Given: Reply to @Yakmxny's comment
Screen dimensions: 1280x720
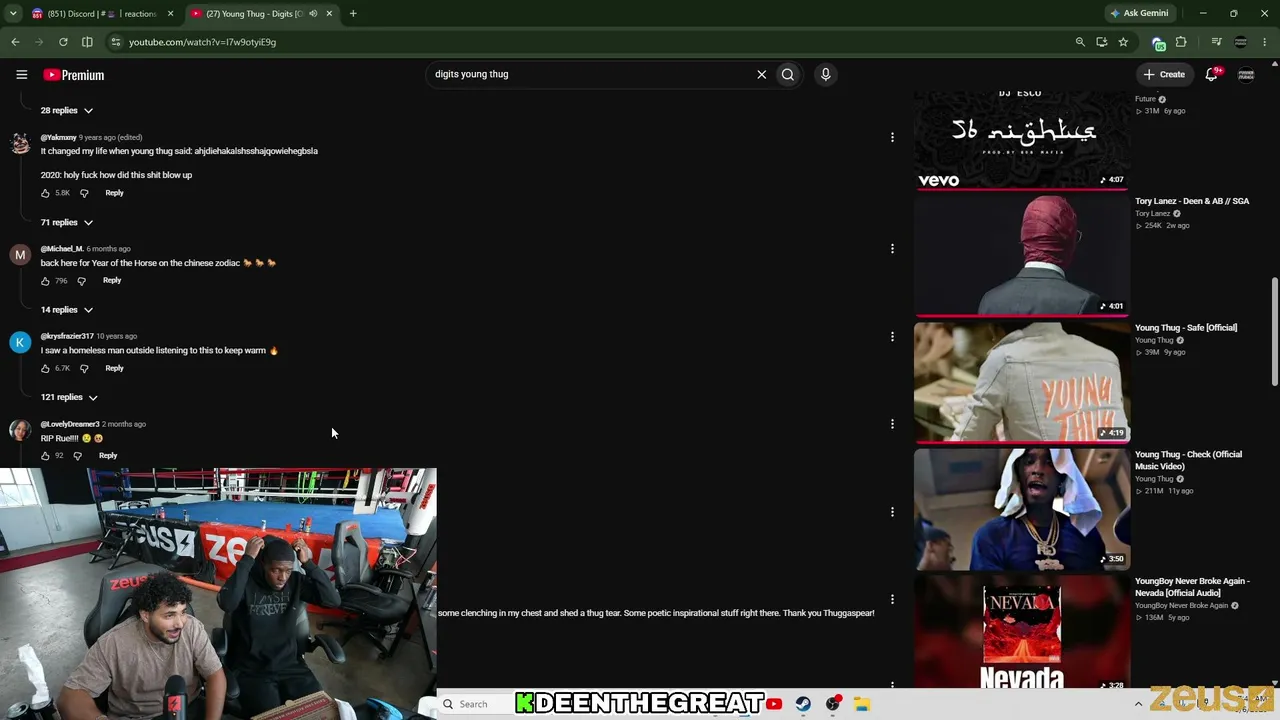Looking at the screenshot, I should tap(114, 193).
